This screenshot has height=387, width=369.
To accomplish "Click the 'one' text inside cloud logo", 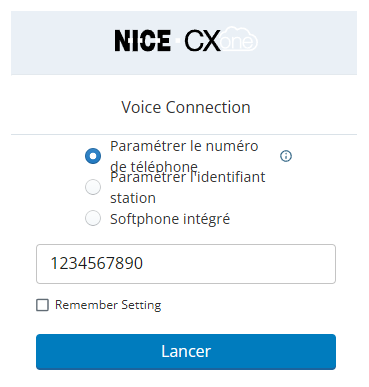I will 238,42.
